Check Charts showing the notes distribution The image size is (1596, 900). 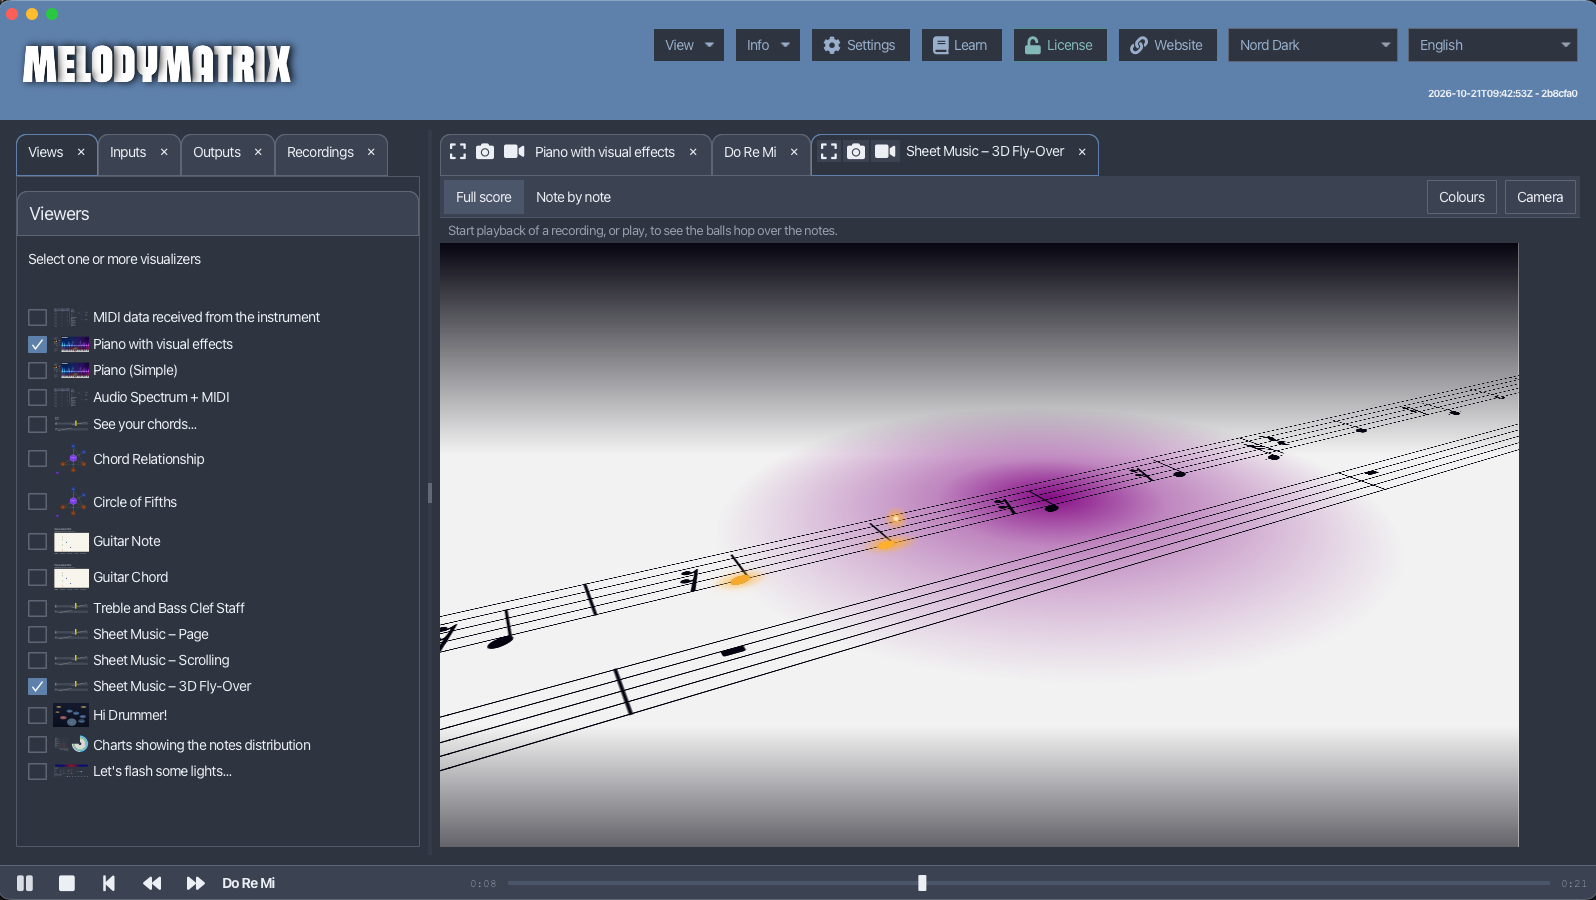tap(37, 745)
